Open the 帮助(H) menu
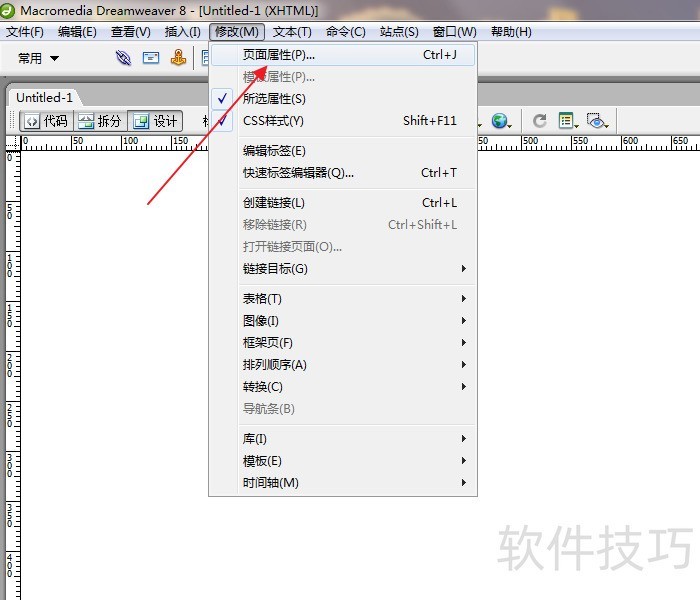The height and width of the screenshot is (600, 700). (511, 32)
